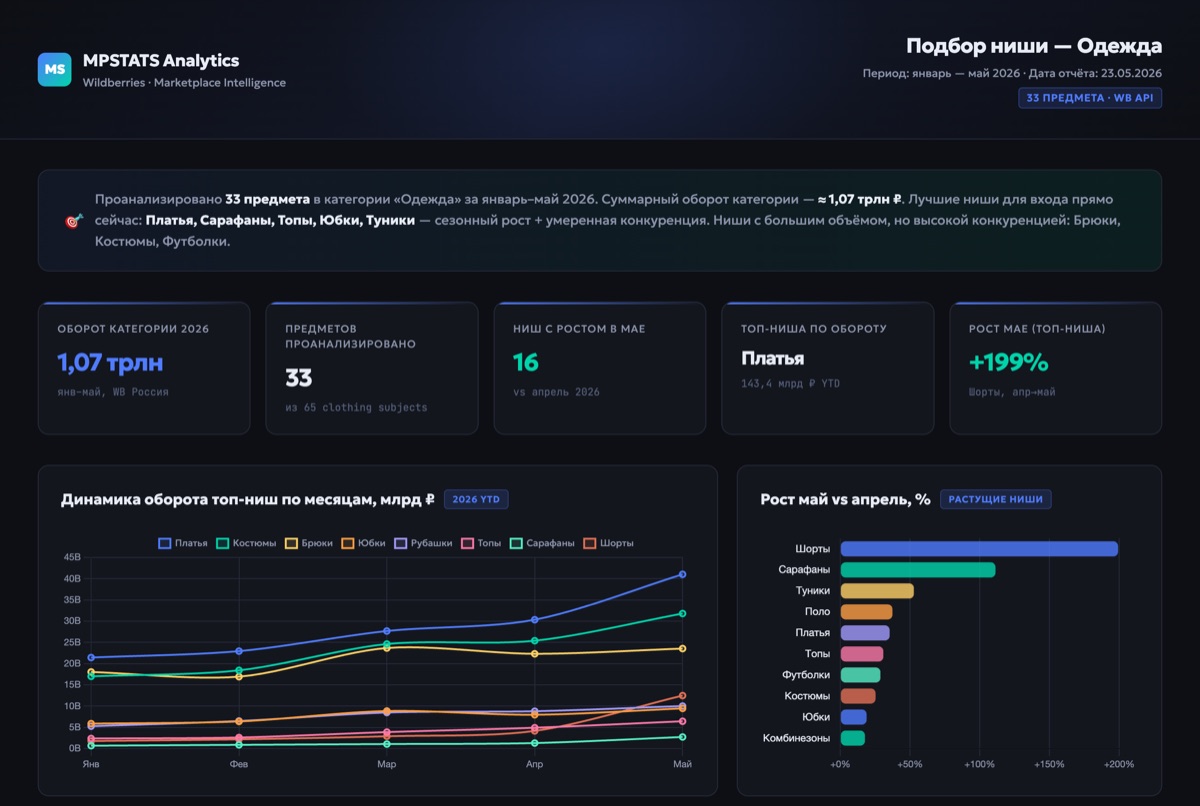
Task: Click the Топы bar in growth chart
Action: [x=862, y=654]
